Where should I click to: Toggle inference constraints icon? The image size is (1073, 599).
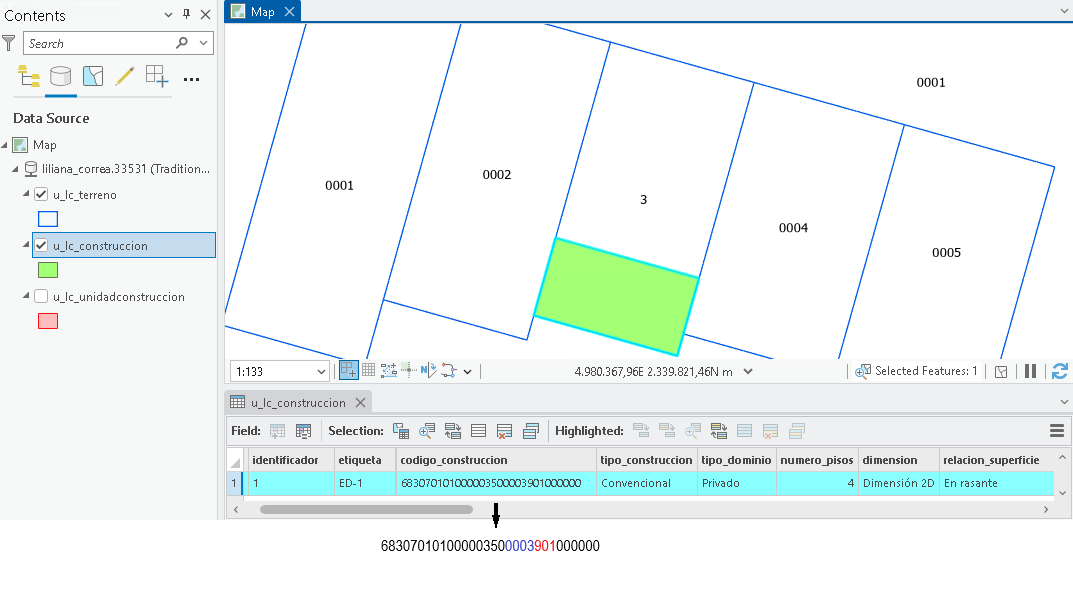pyautogui.click(x=409, y=370)
